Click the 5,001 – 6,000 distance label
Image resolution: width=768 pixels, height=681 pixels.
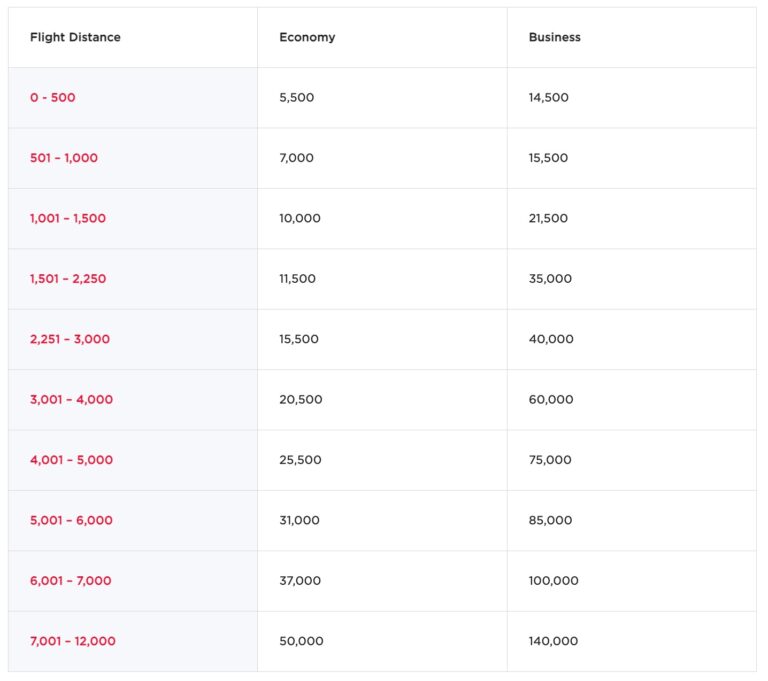pos(71,520)
